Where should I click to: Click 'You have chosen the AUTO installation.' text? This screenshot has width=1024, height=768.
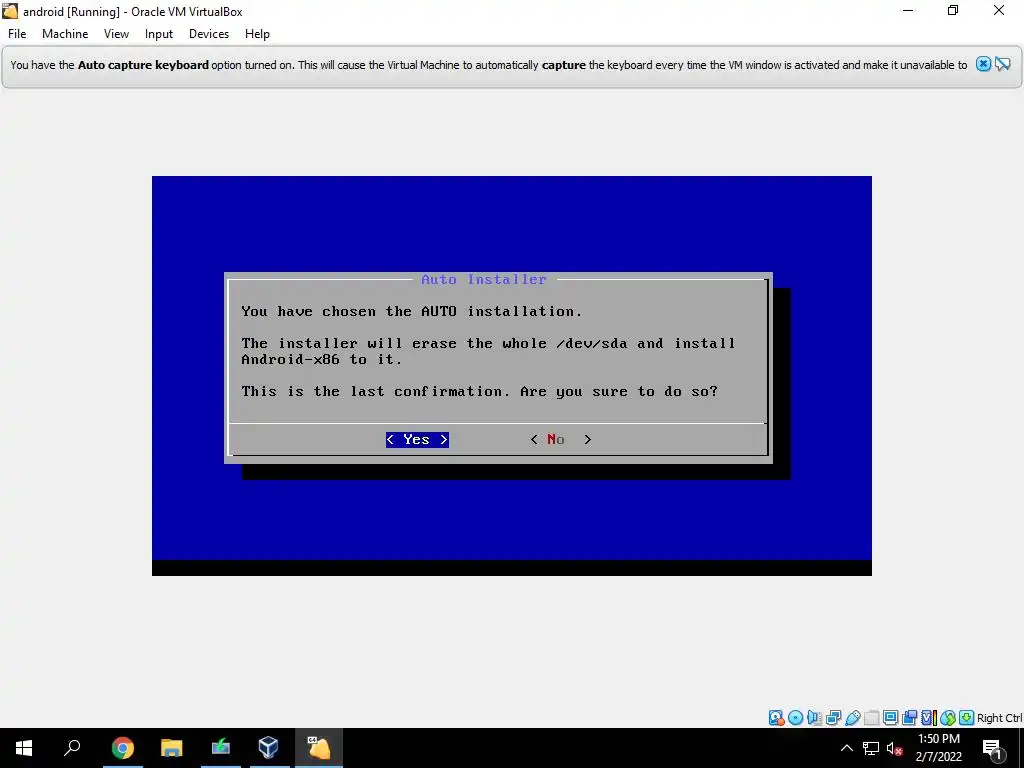pyautogui.click(x=411, y=312)
